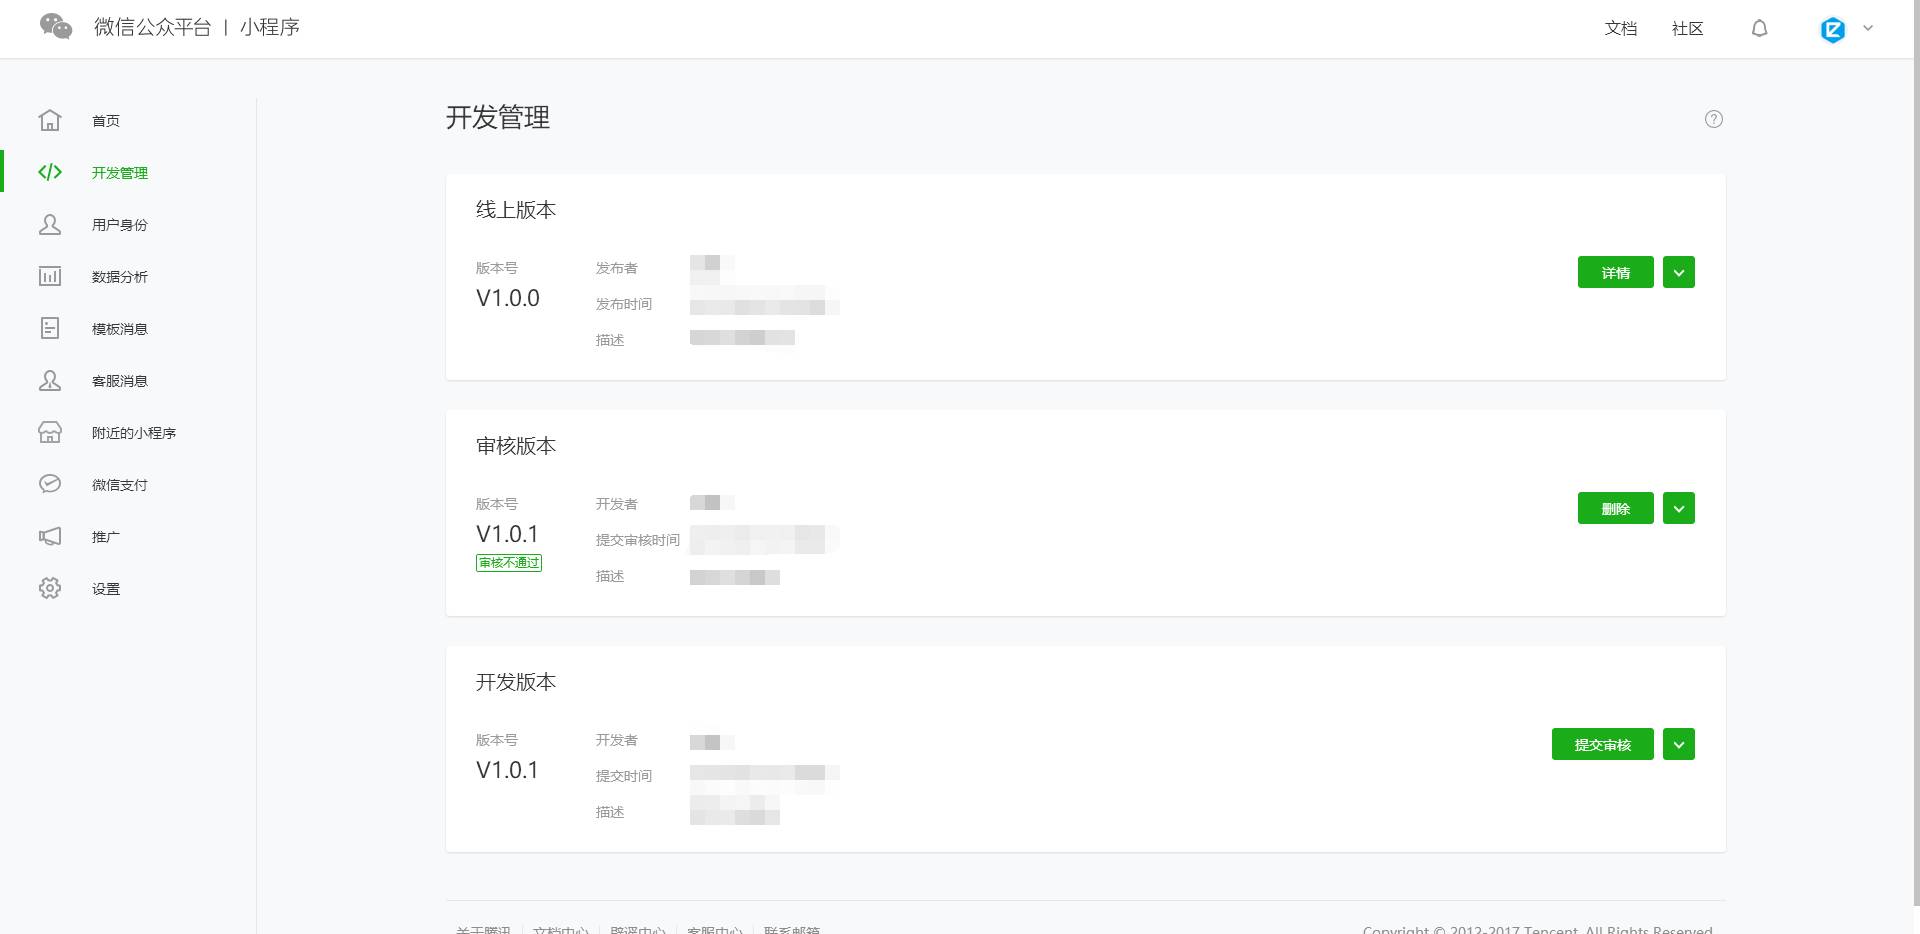
Task: Open 客服消息 customer service icon
Action: 50,380
